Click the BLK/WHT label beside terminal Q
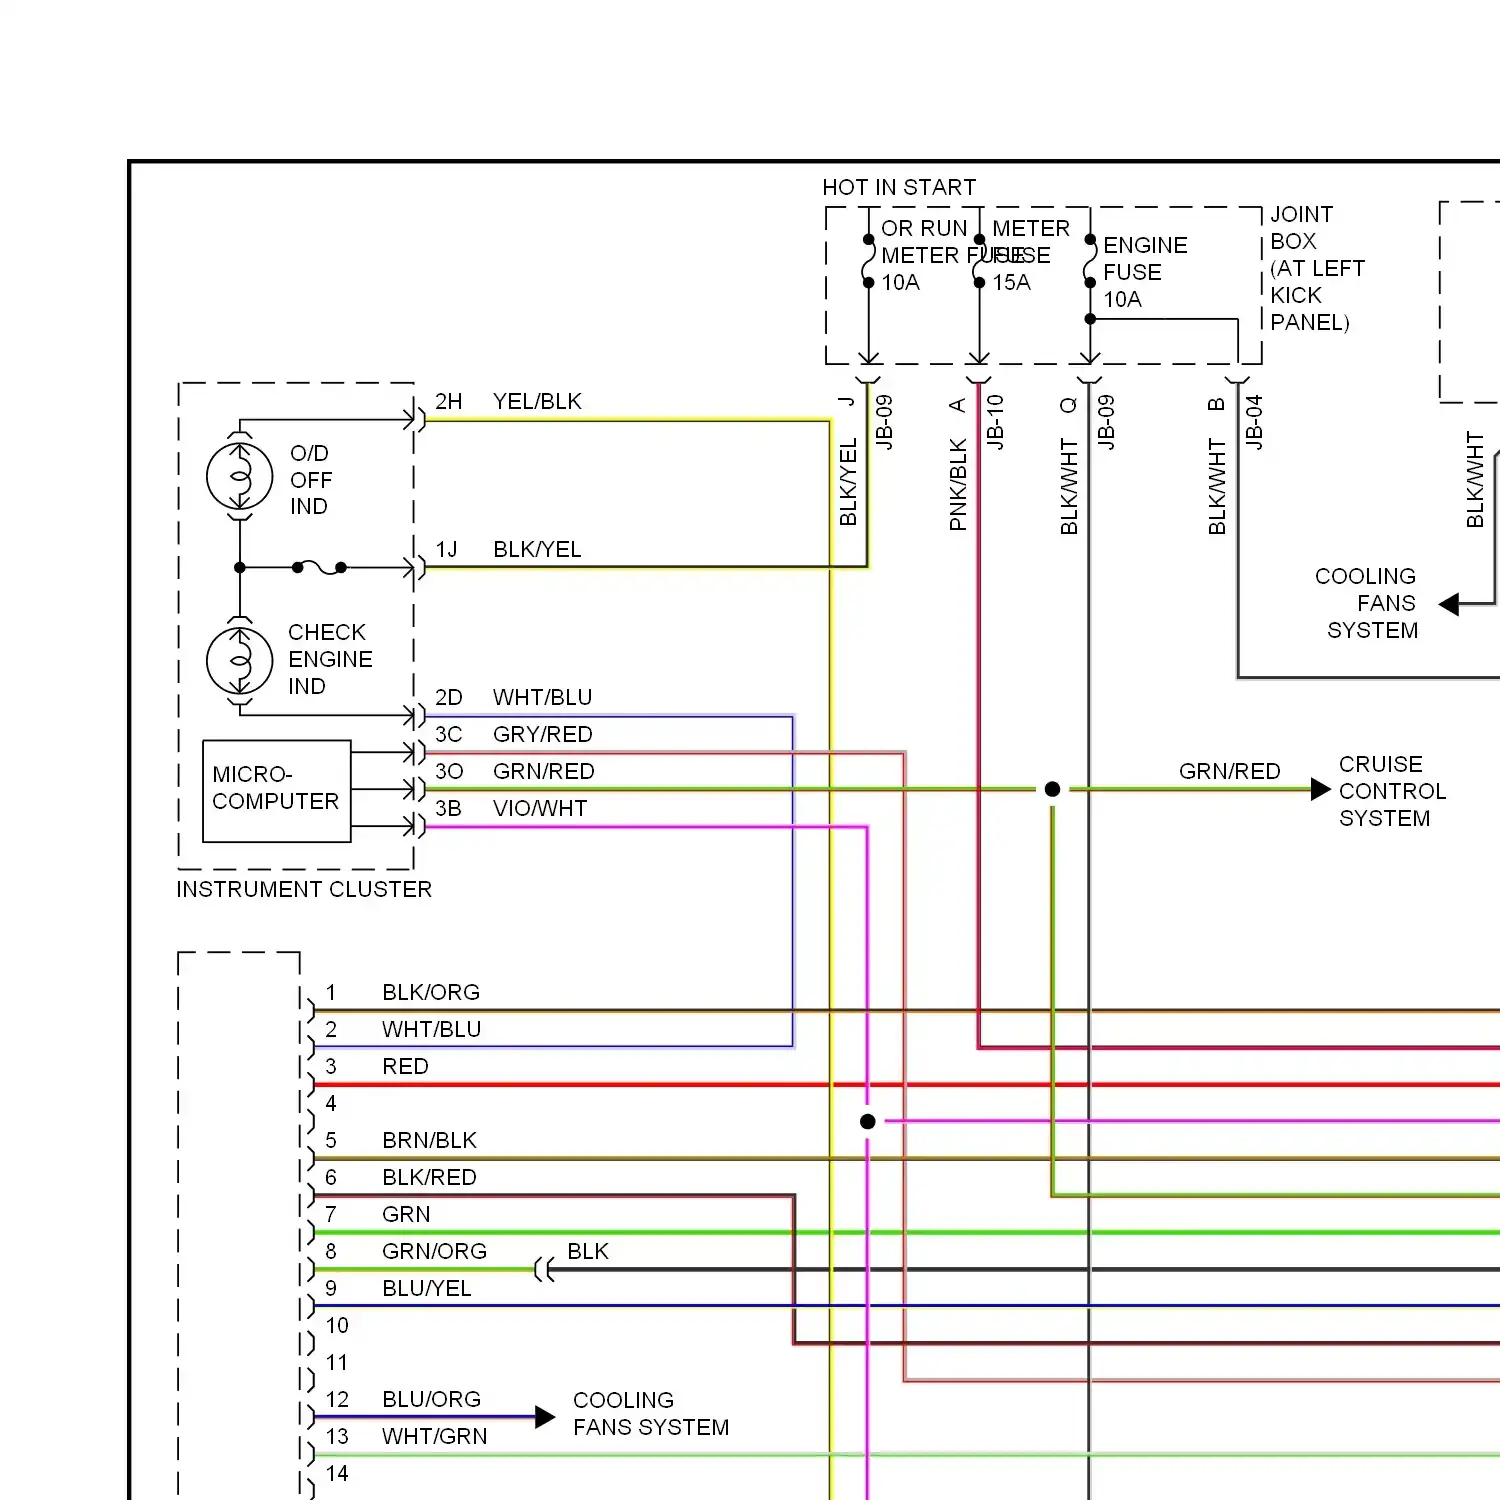 1069,486
